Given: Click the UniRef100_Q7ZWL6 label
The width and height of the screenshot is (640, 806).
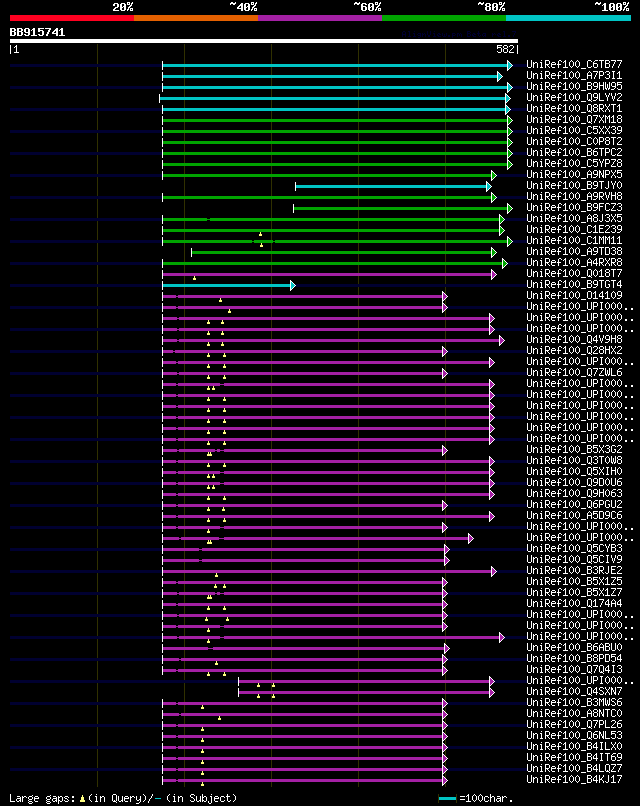Looking at the screenshot, I should (x=574, y=372).
